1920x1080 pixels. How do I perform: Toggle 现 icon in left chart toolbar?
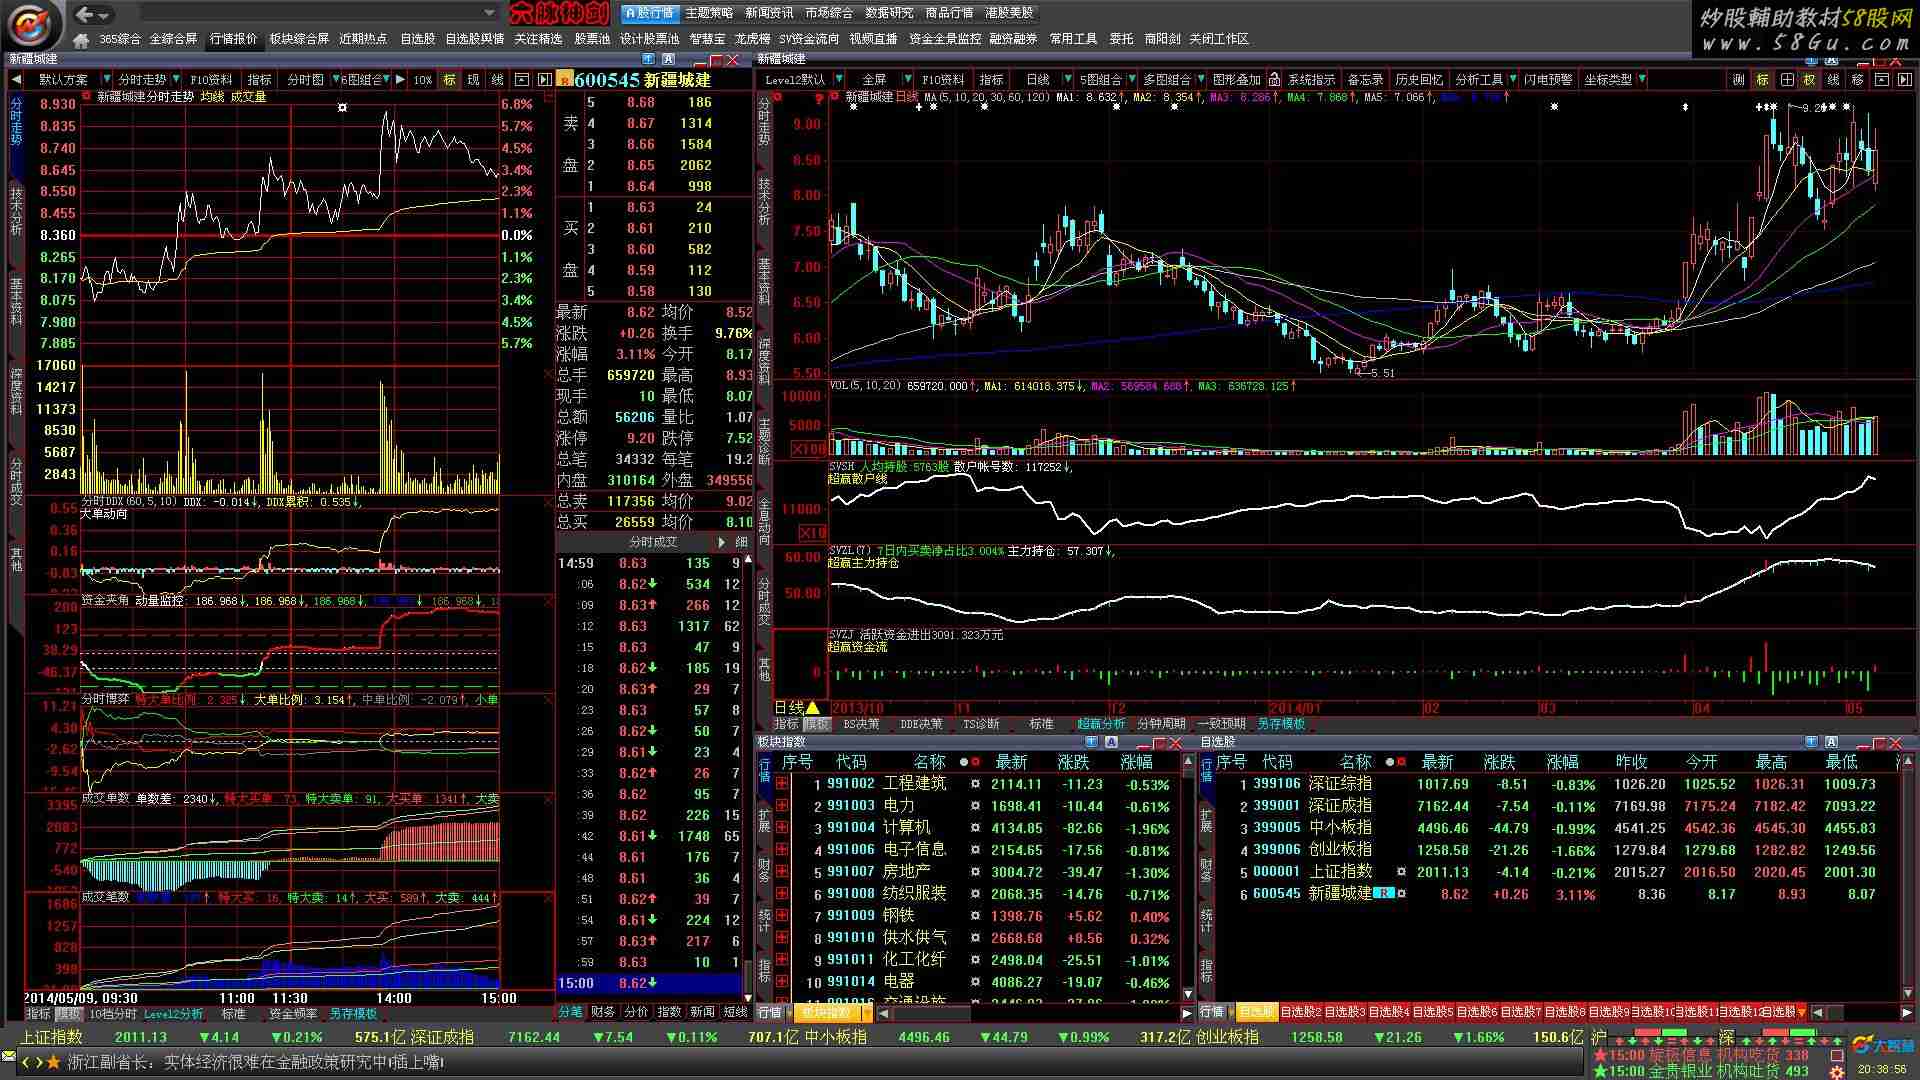[x=473, y=80]
